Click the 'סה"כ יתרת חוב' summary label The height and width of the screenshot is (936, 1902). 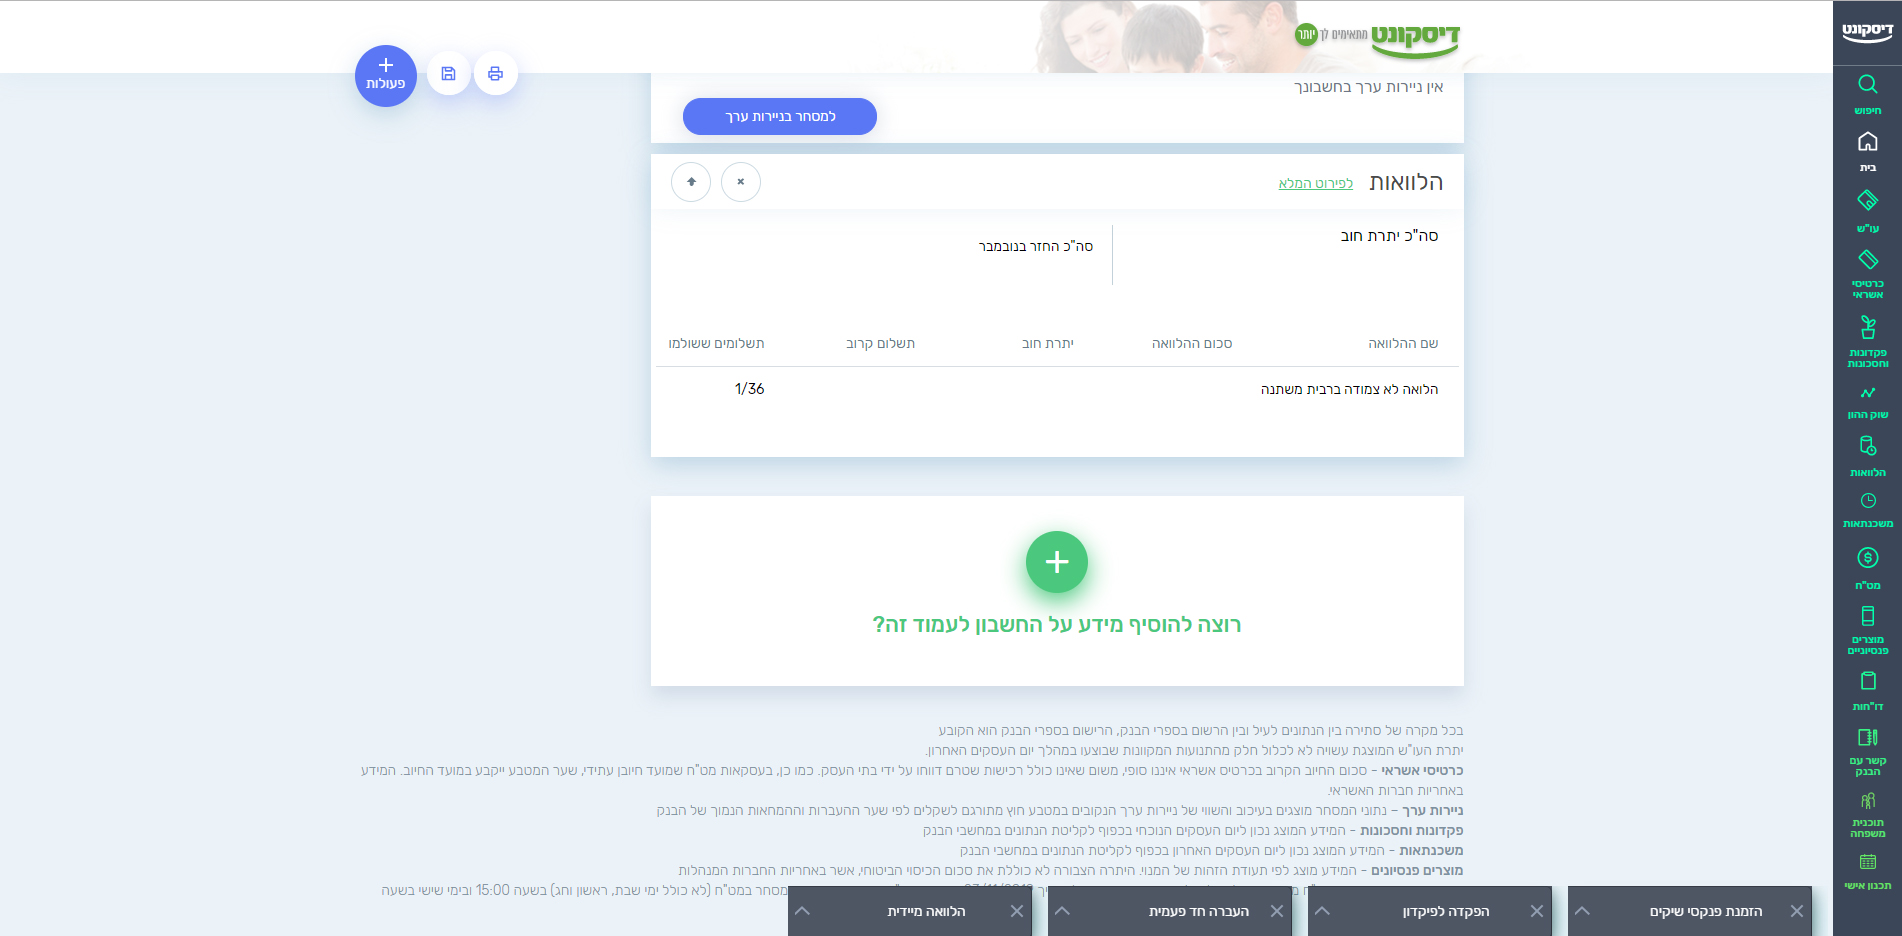point(1389,236)
